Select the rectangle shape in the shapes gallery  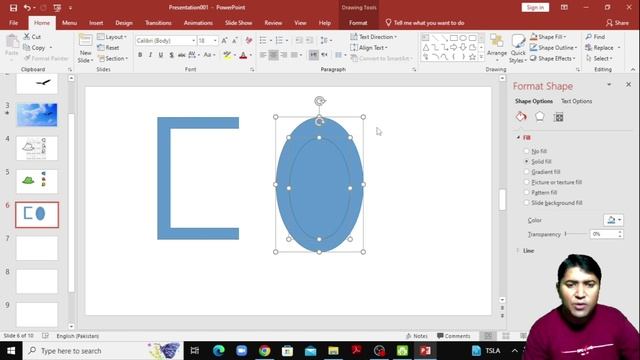(453, 38)
